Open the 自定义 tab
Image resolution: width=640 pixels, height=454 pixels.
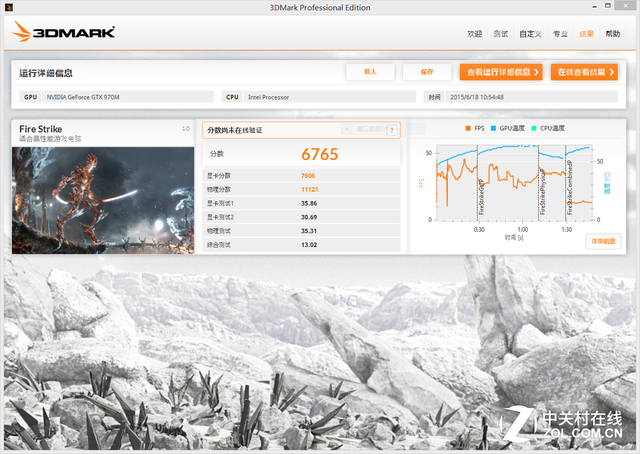(x=530, y=34)
